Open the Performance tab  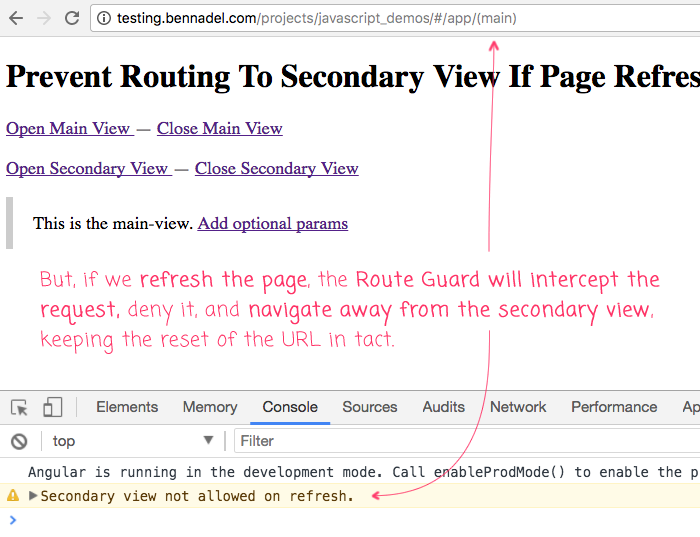pos(614,407)
